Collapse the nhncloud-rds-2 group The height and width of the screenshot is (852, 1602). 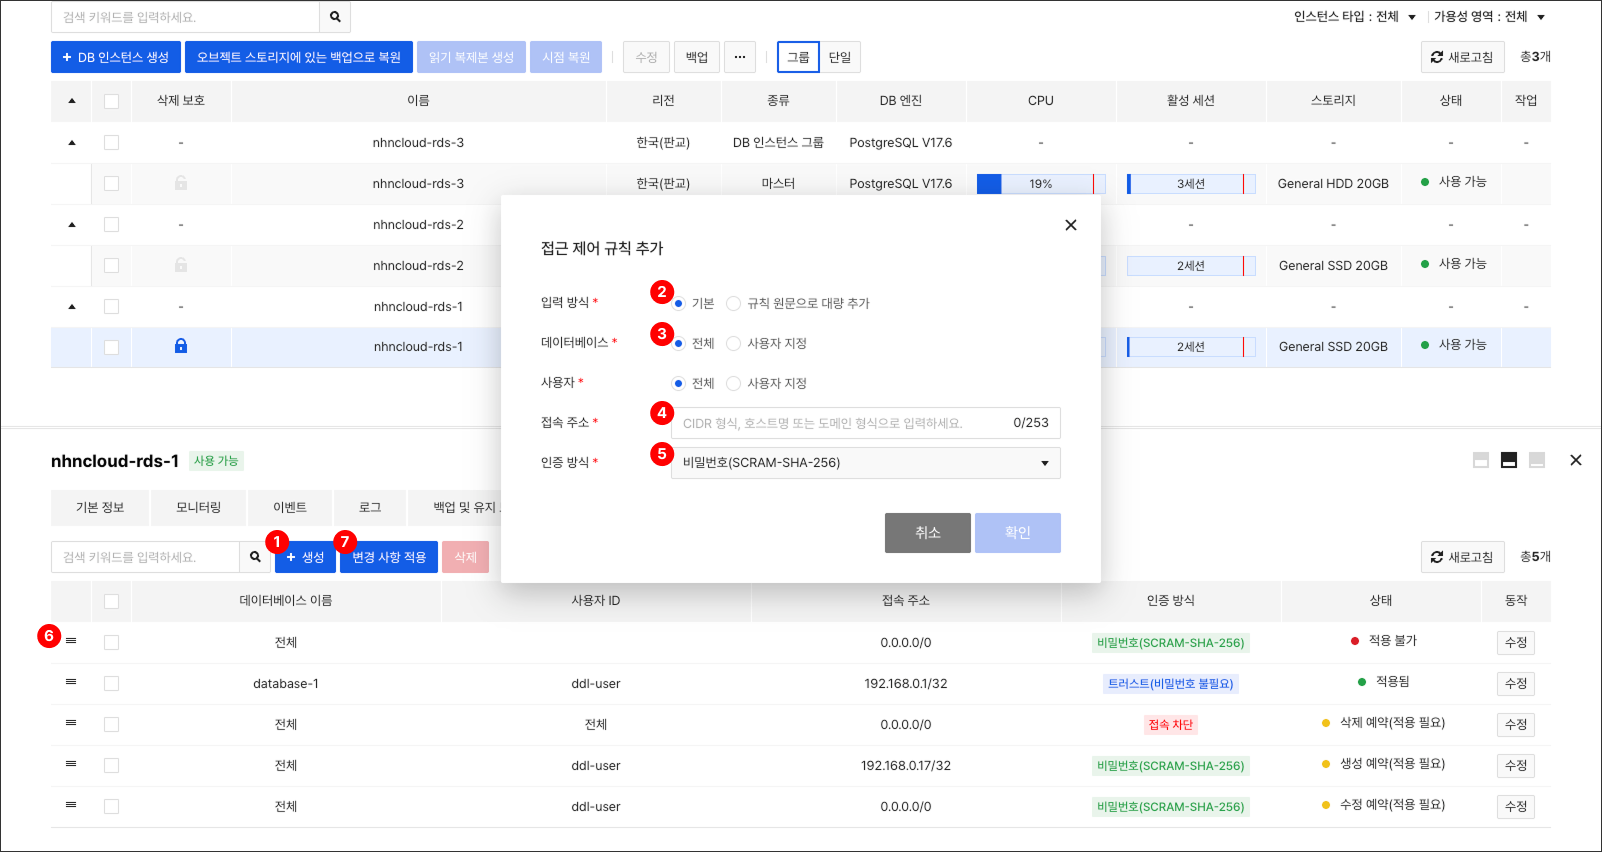tap(72, 225)
